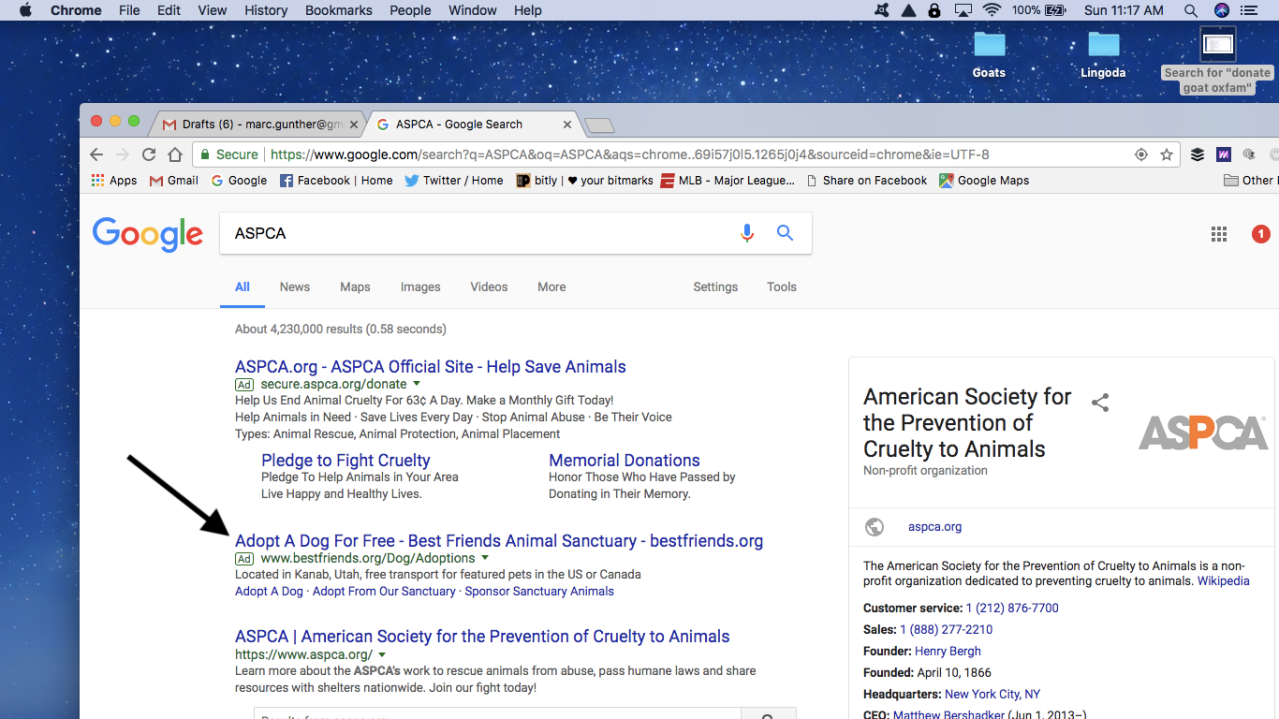This screenshot has height=719, width=1279.
Task: Click the blue search magnifier icon
Action: click(x=785, y=233)
